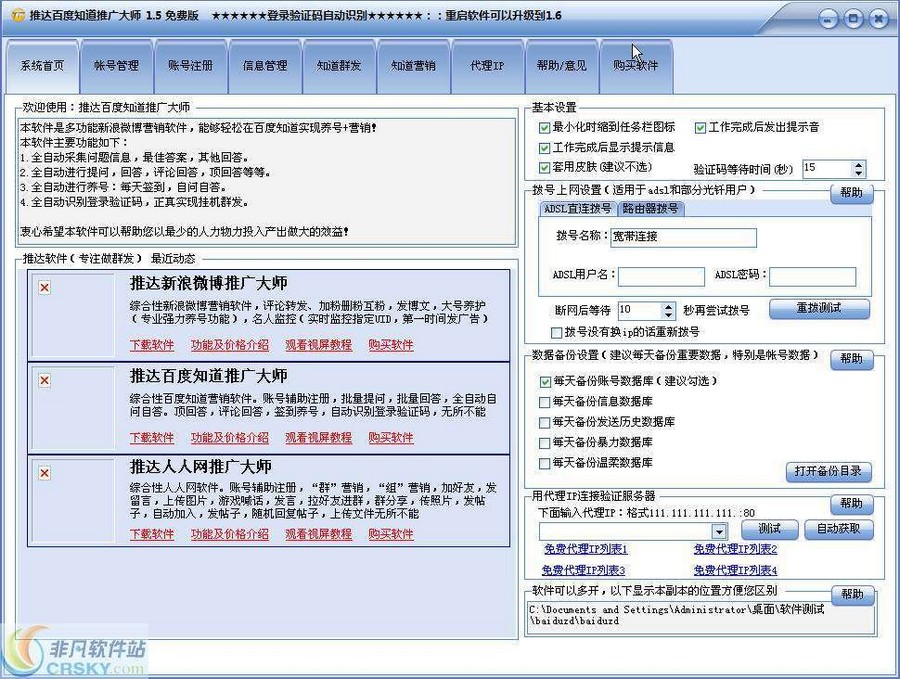Click 购买软件 link for 人人网推广大师
The image size is (900, 679).
click(x=391, y=534)
